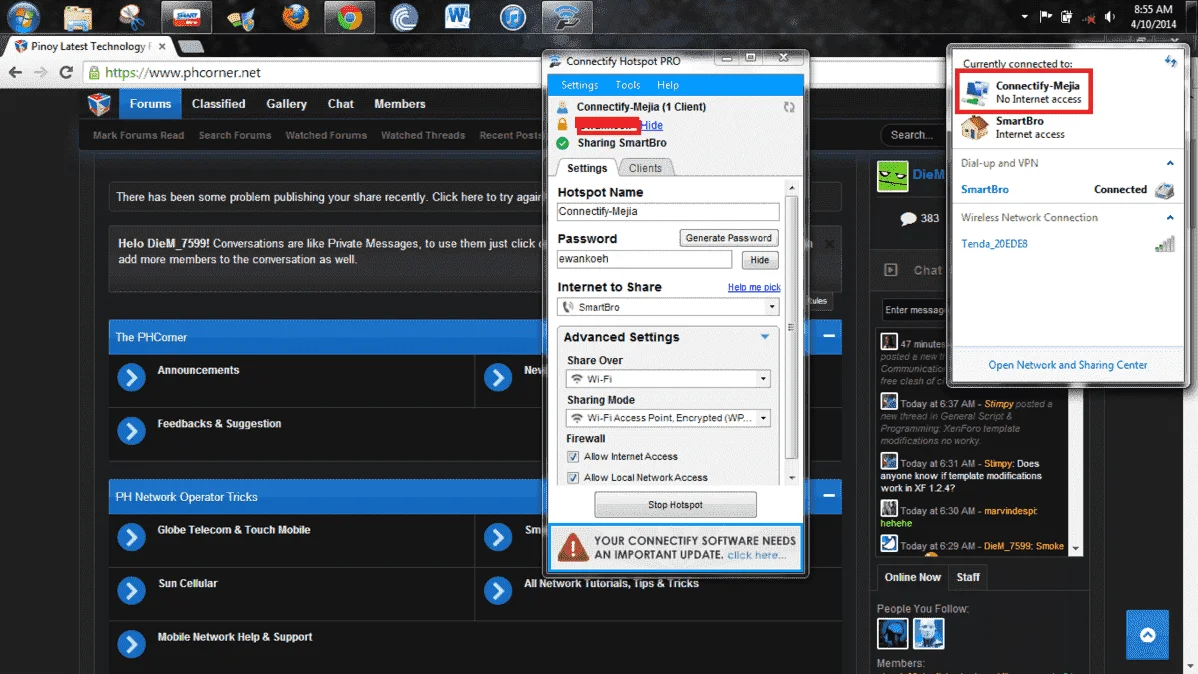The width and height of the screenshot is (1198, 674).
Task: Click the SmartBro dial-up modem icon
Action: tap(1164, 190)
